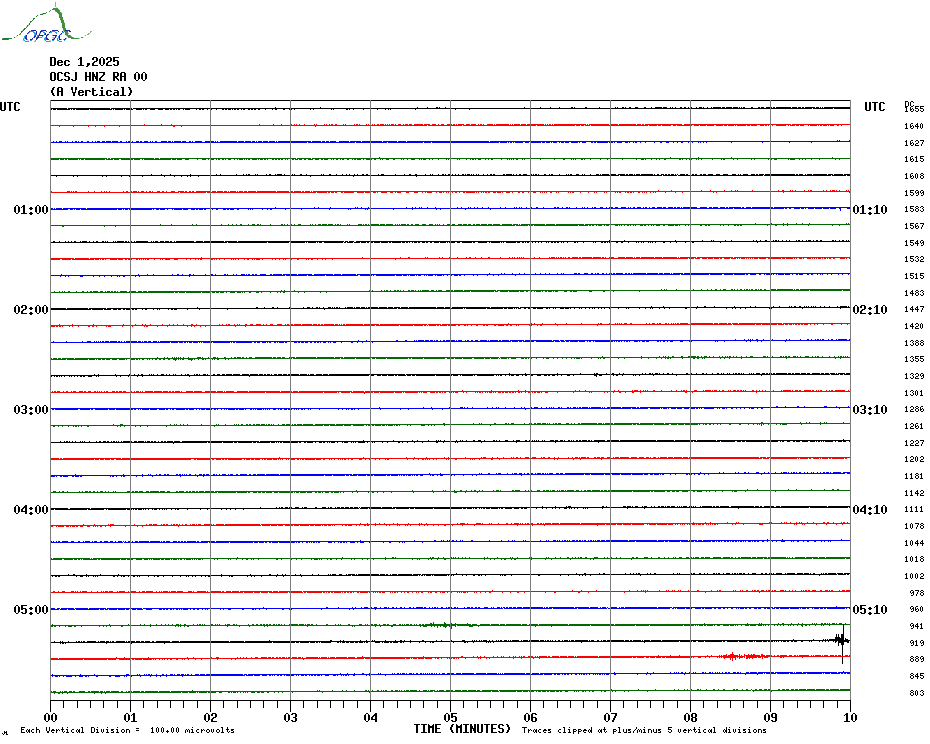Click the '02:00' time label on left
The width and height of the screenshot is (930, 744).
pyautogui.click(x=31, y=310)
